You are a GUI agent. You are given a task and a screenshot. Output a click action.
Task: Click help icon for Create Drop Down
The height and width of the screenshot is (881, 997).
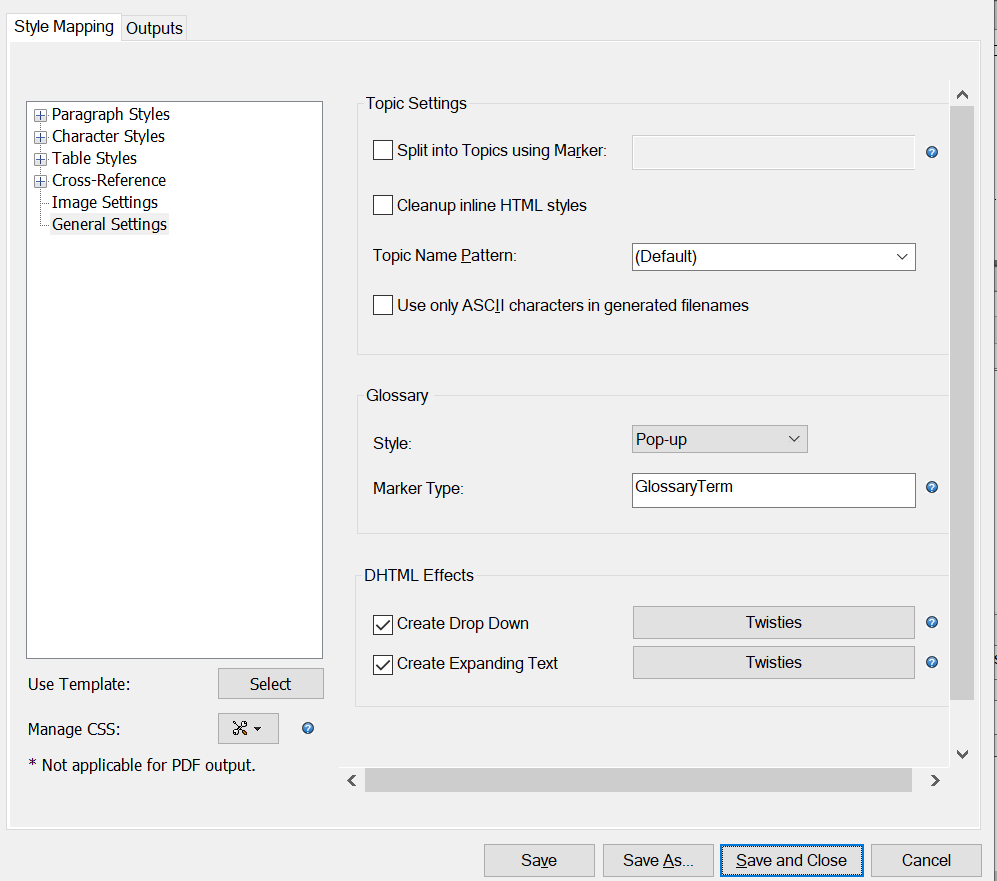[932, 622]
